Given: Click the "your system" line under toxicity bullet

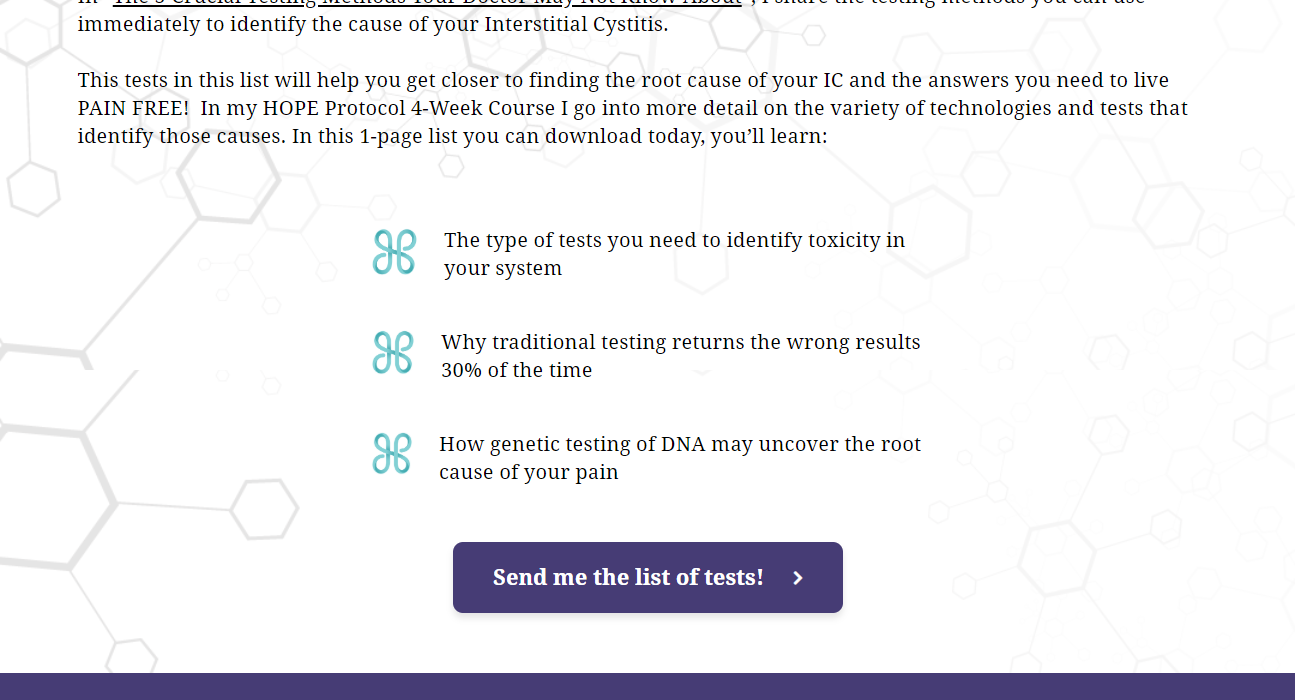Looking at the screenshot, I should click(x=503, y=268).
